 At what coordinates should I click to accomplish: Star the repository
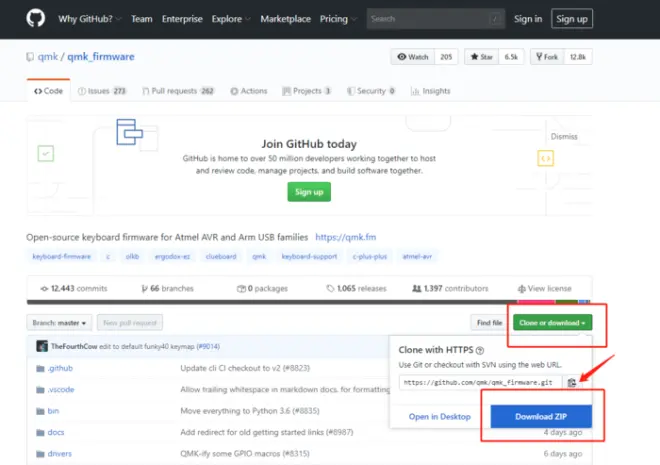click(482, 57)
